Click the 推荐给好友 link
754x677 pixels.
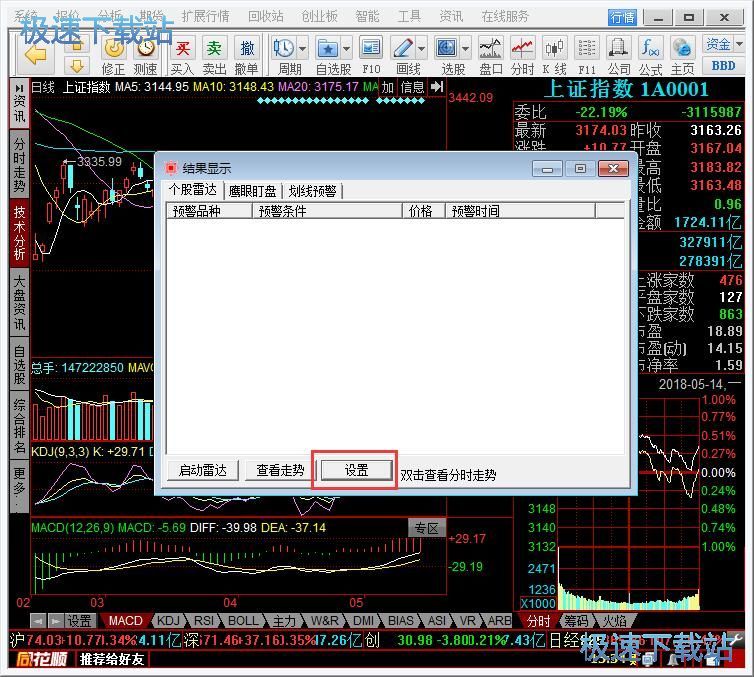(112, 659)
